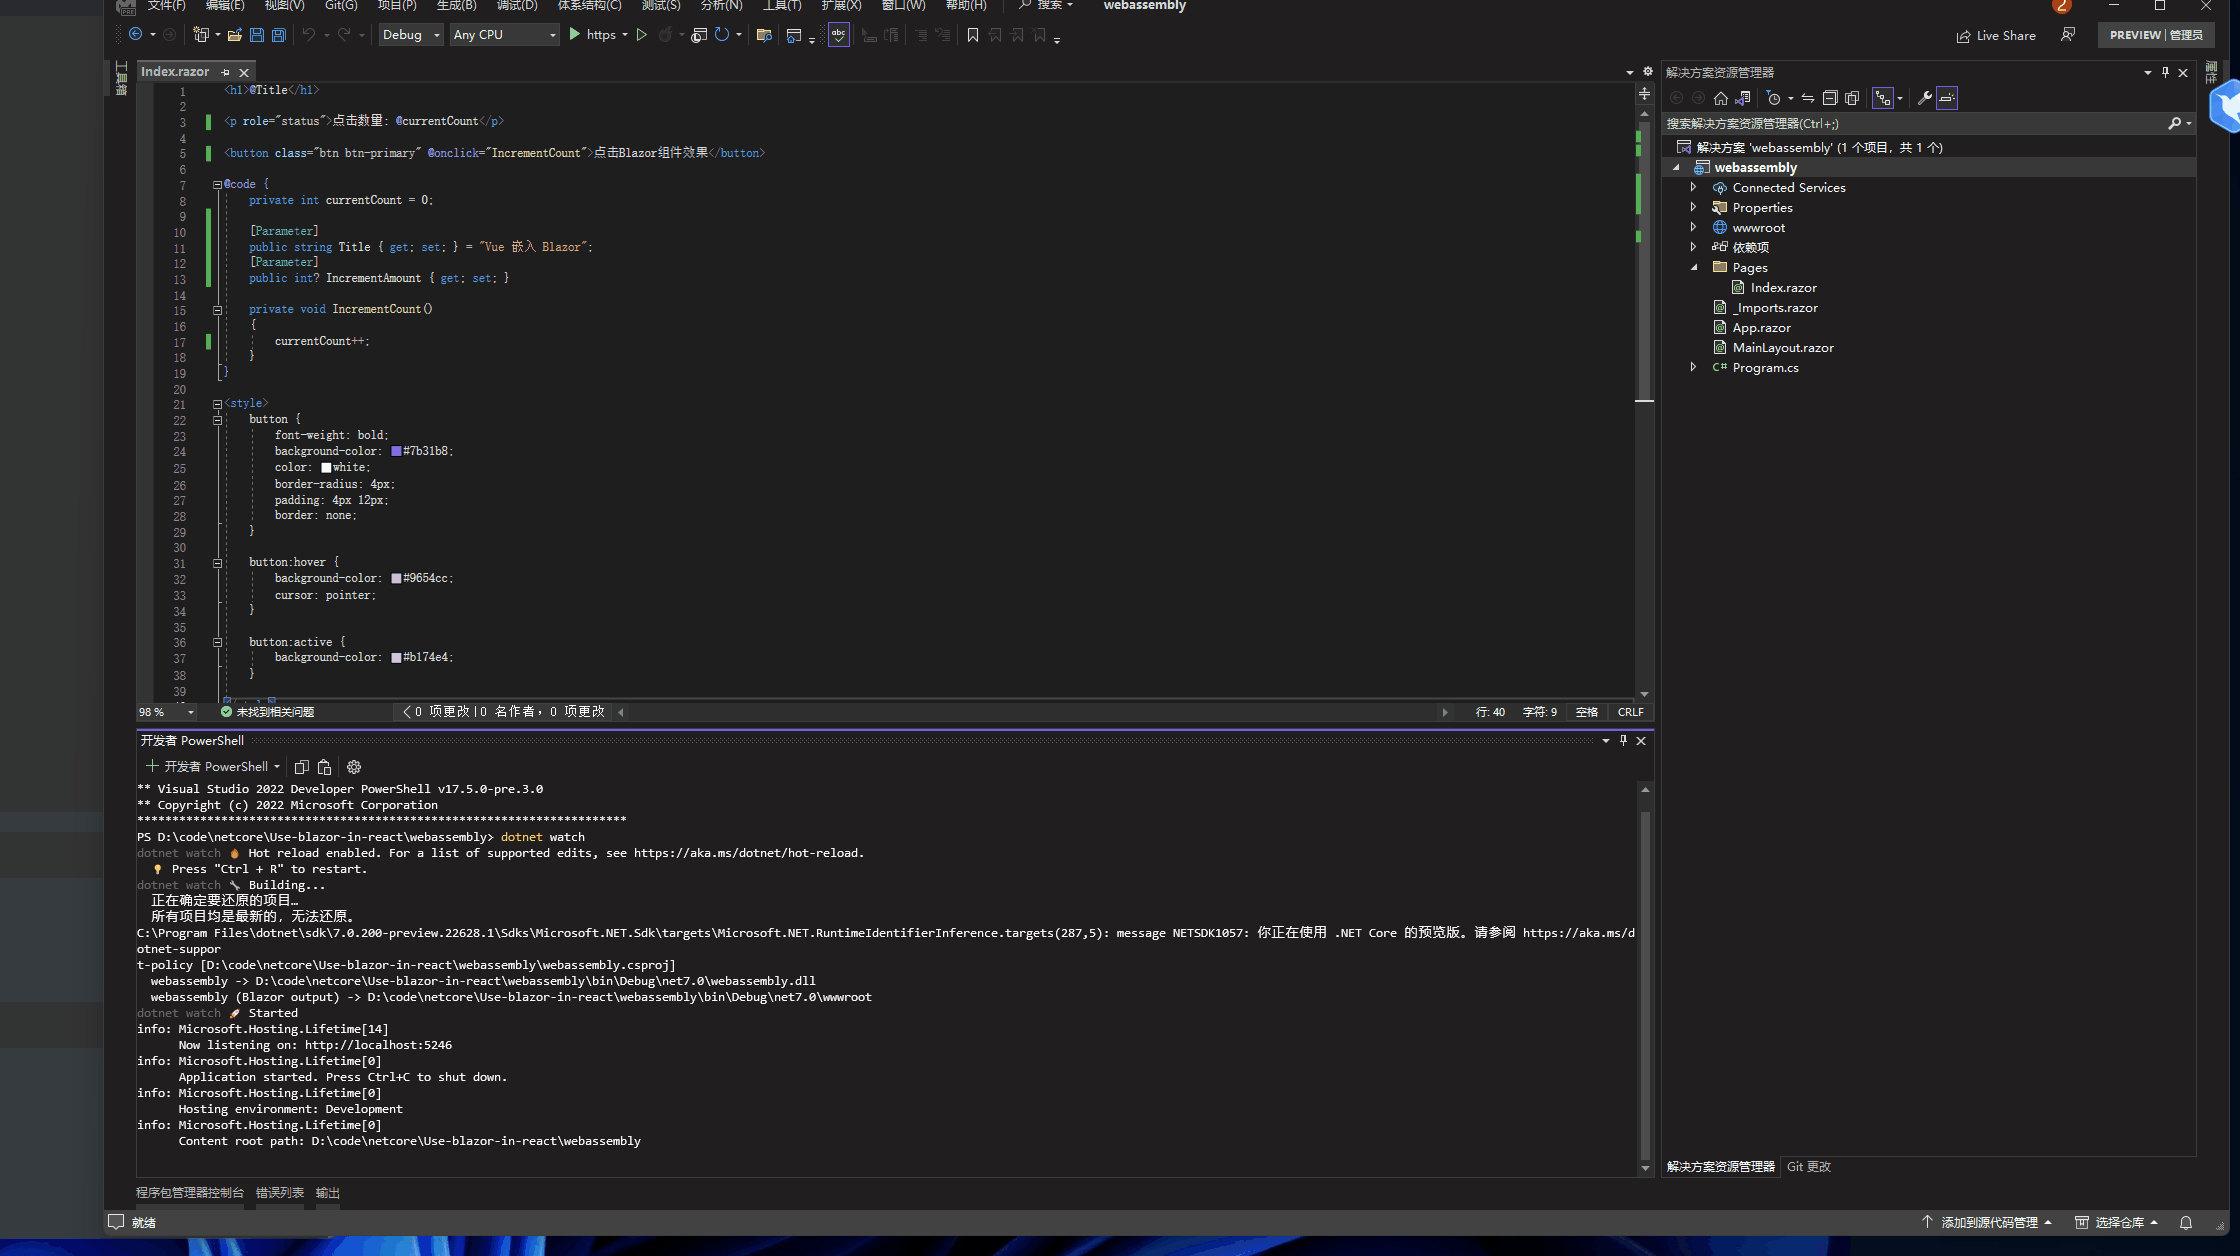Toggle the nested files view button

(x=1883, y=98)
